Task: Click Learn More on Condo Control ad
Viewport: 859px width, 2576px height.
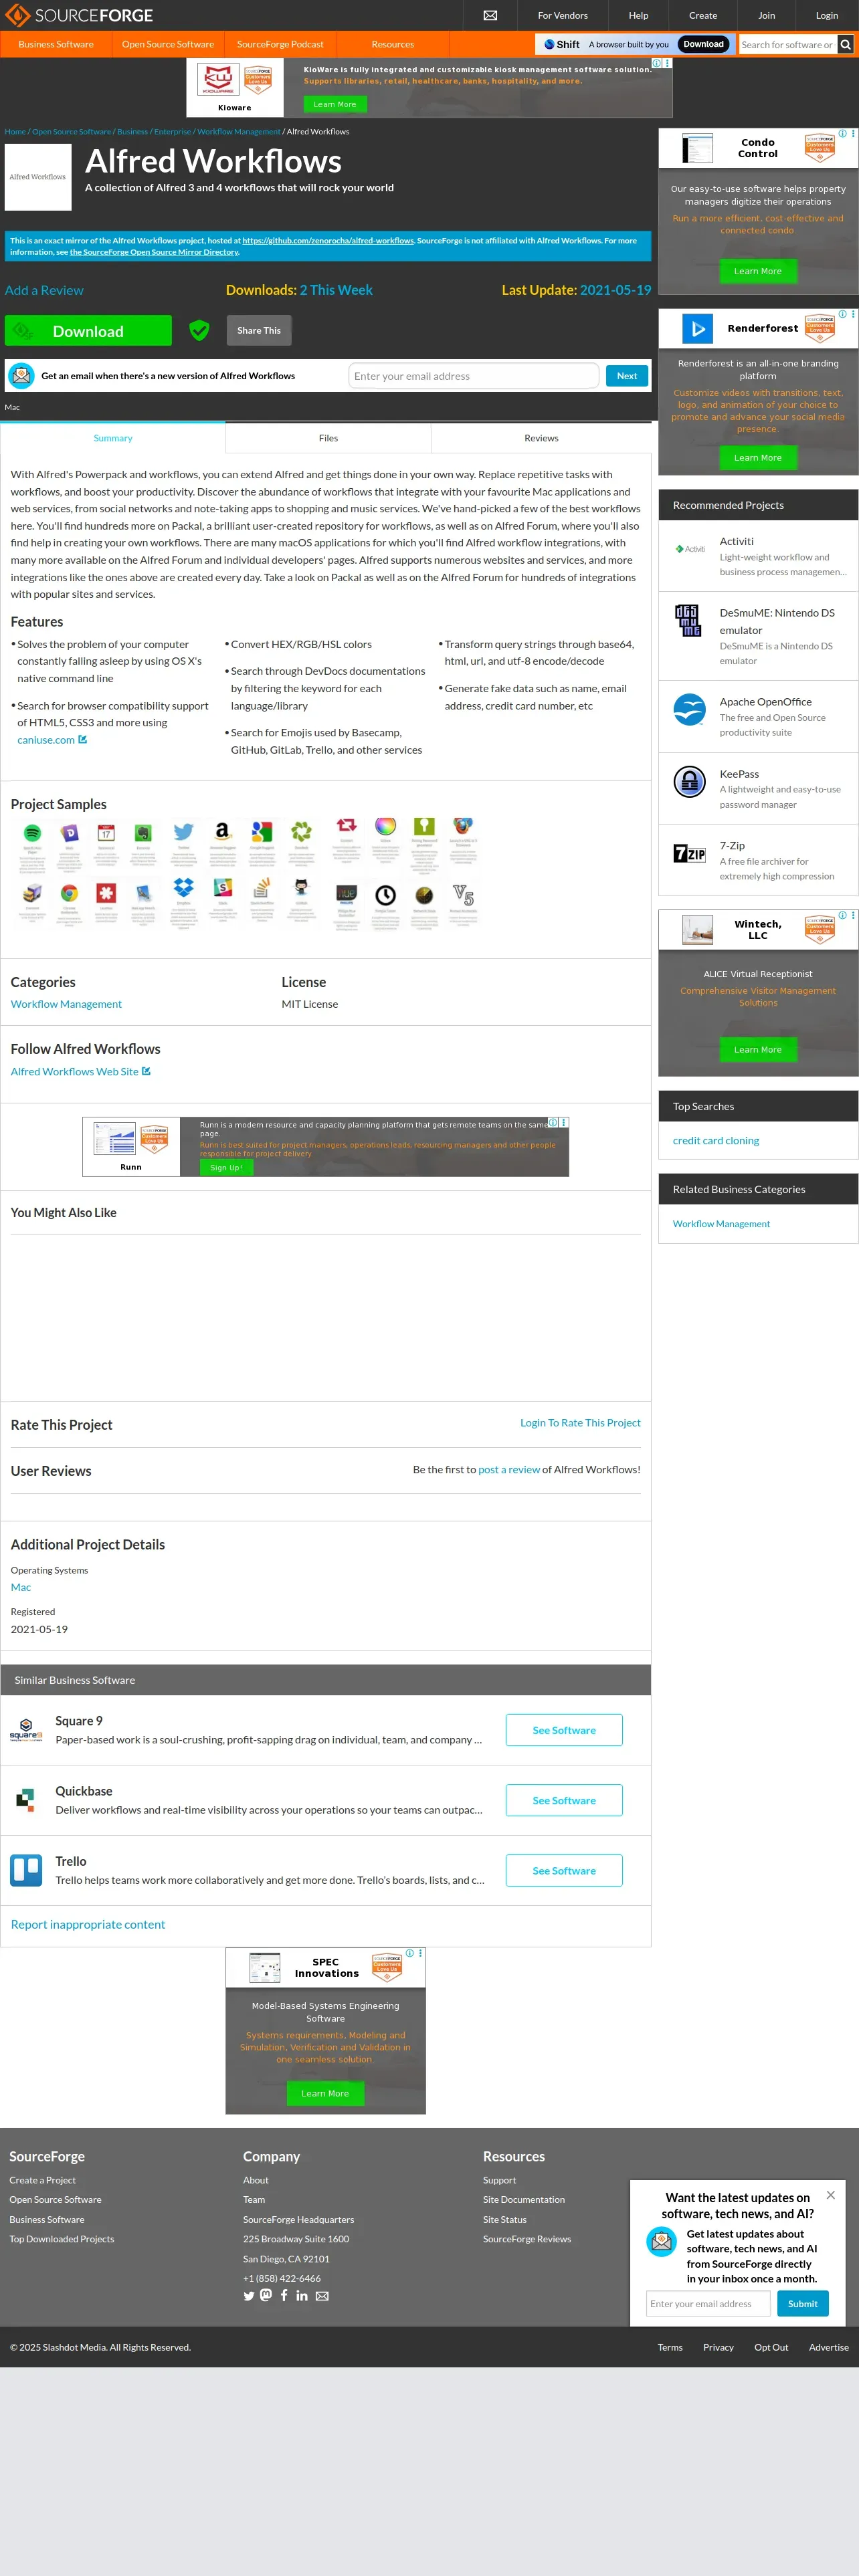Action: (x=758, y=271)
